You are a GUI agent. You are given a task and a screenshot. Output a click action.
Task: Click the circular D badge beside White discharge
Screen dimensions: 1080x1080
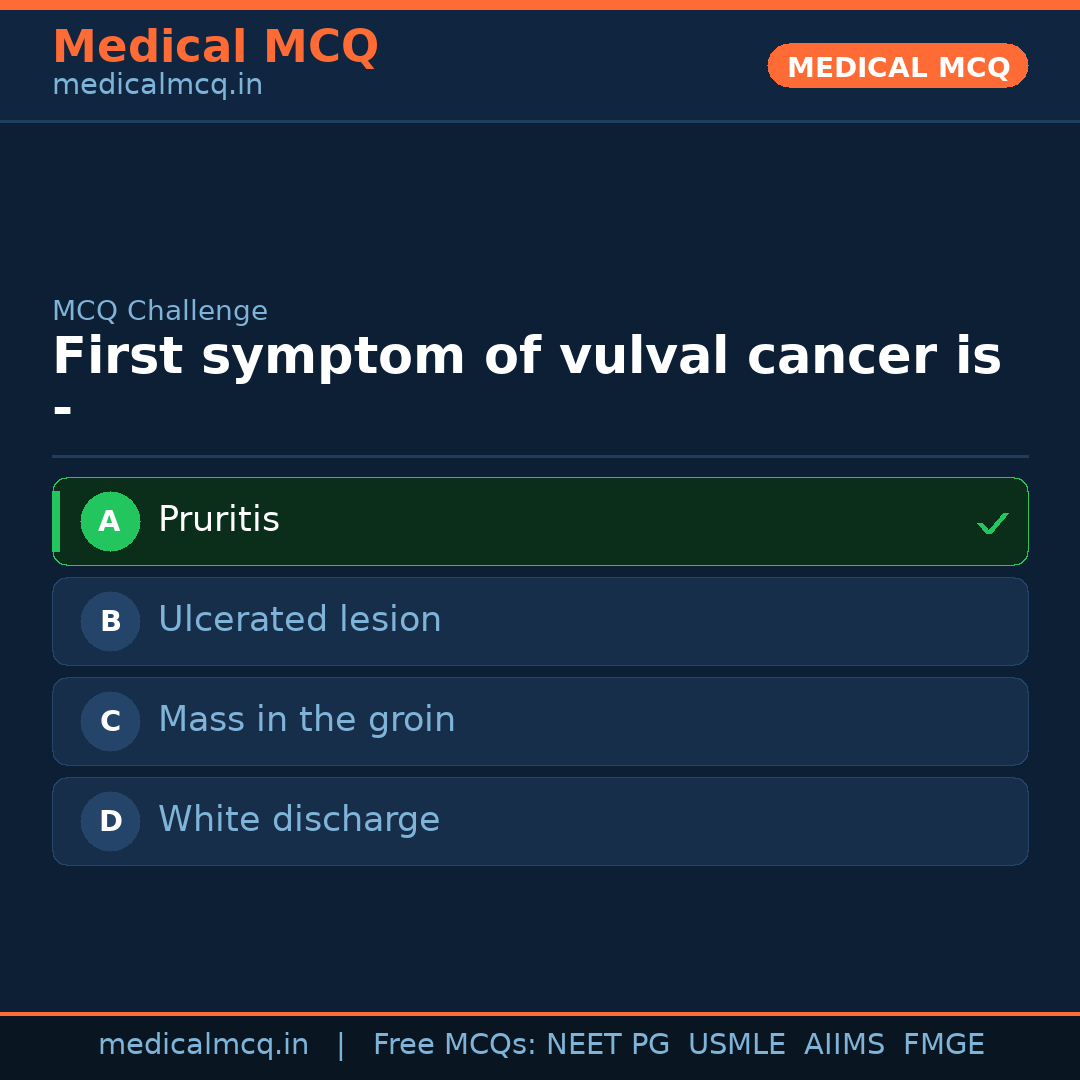click(110, 821)
